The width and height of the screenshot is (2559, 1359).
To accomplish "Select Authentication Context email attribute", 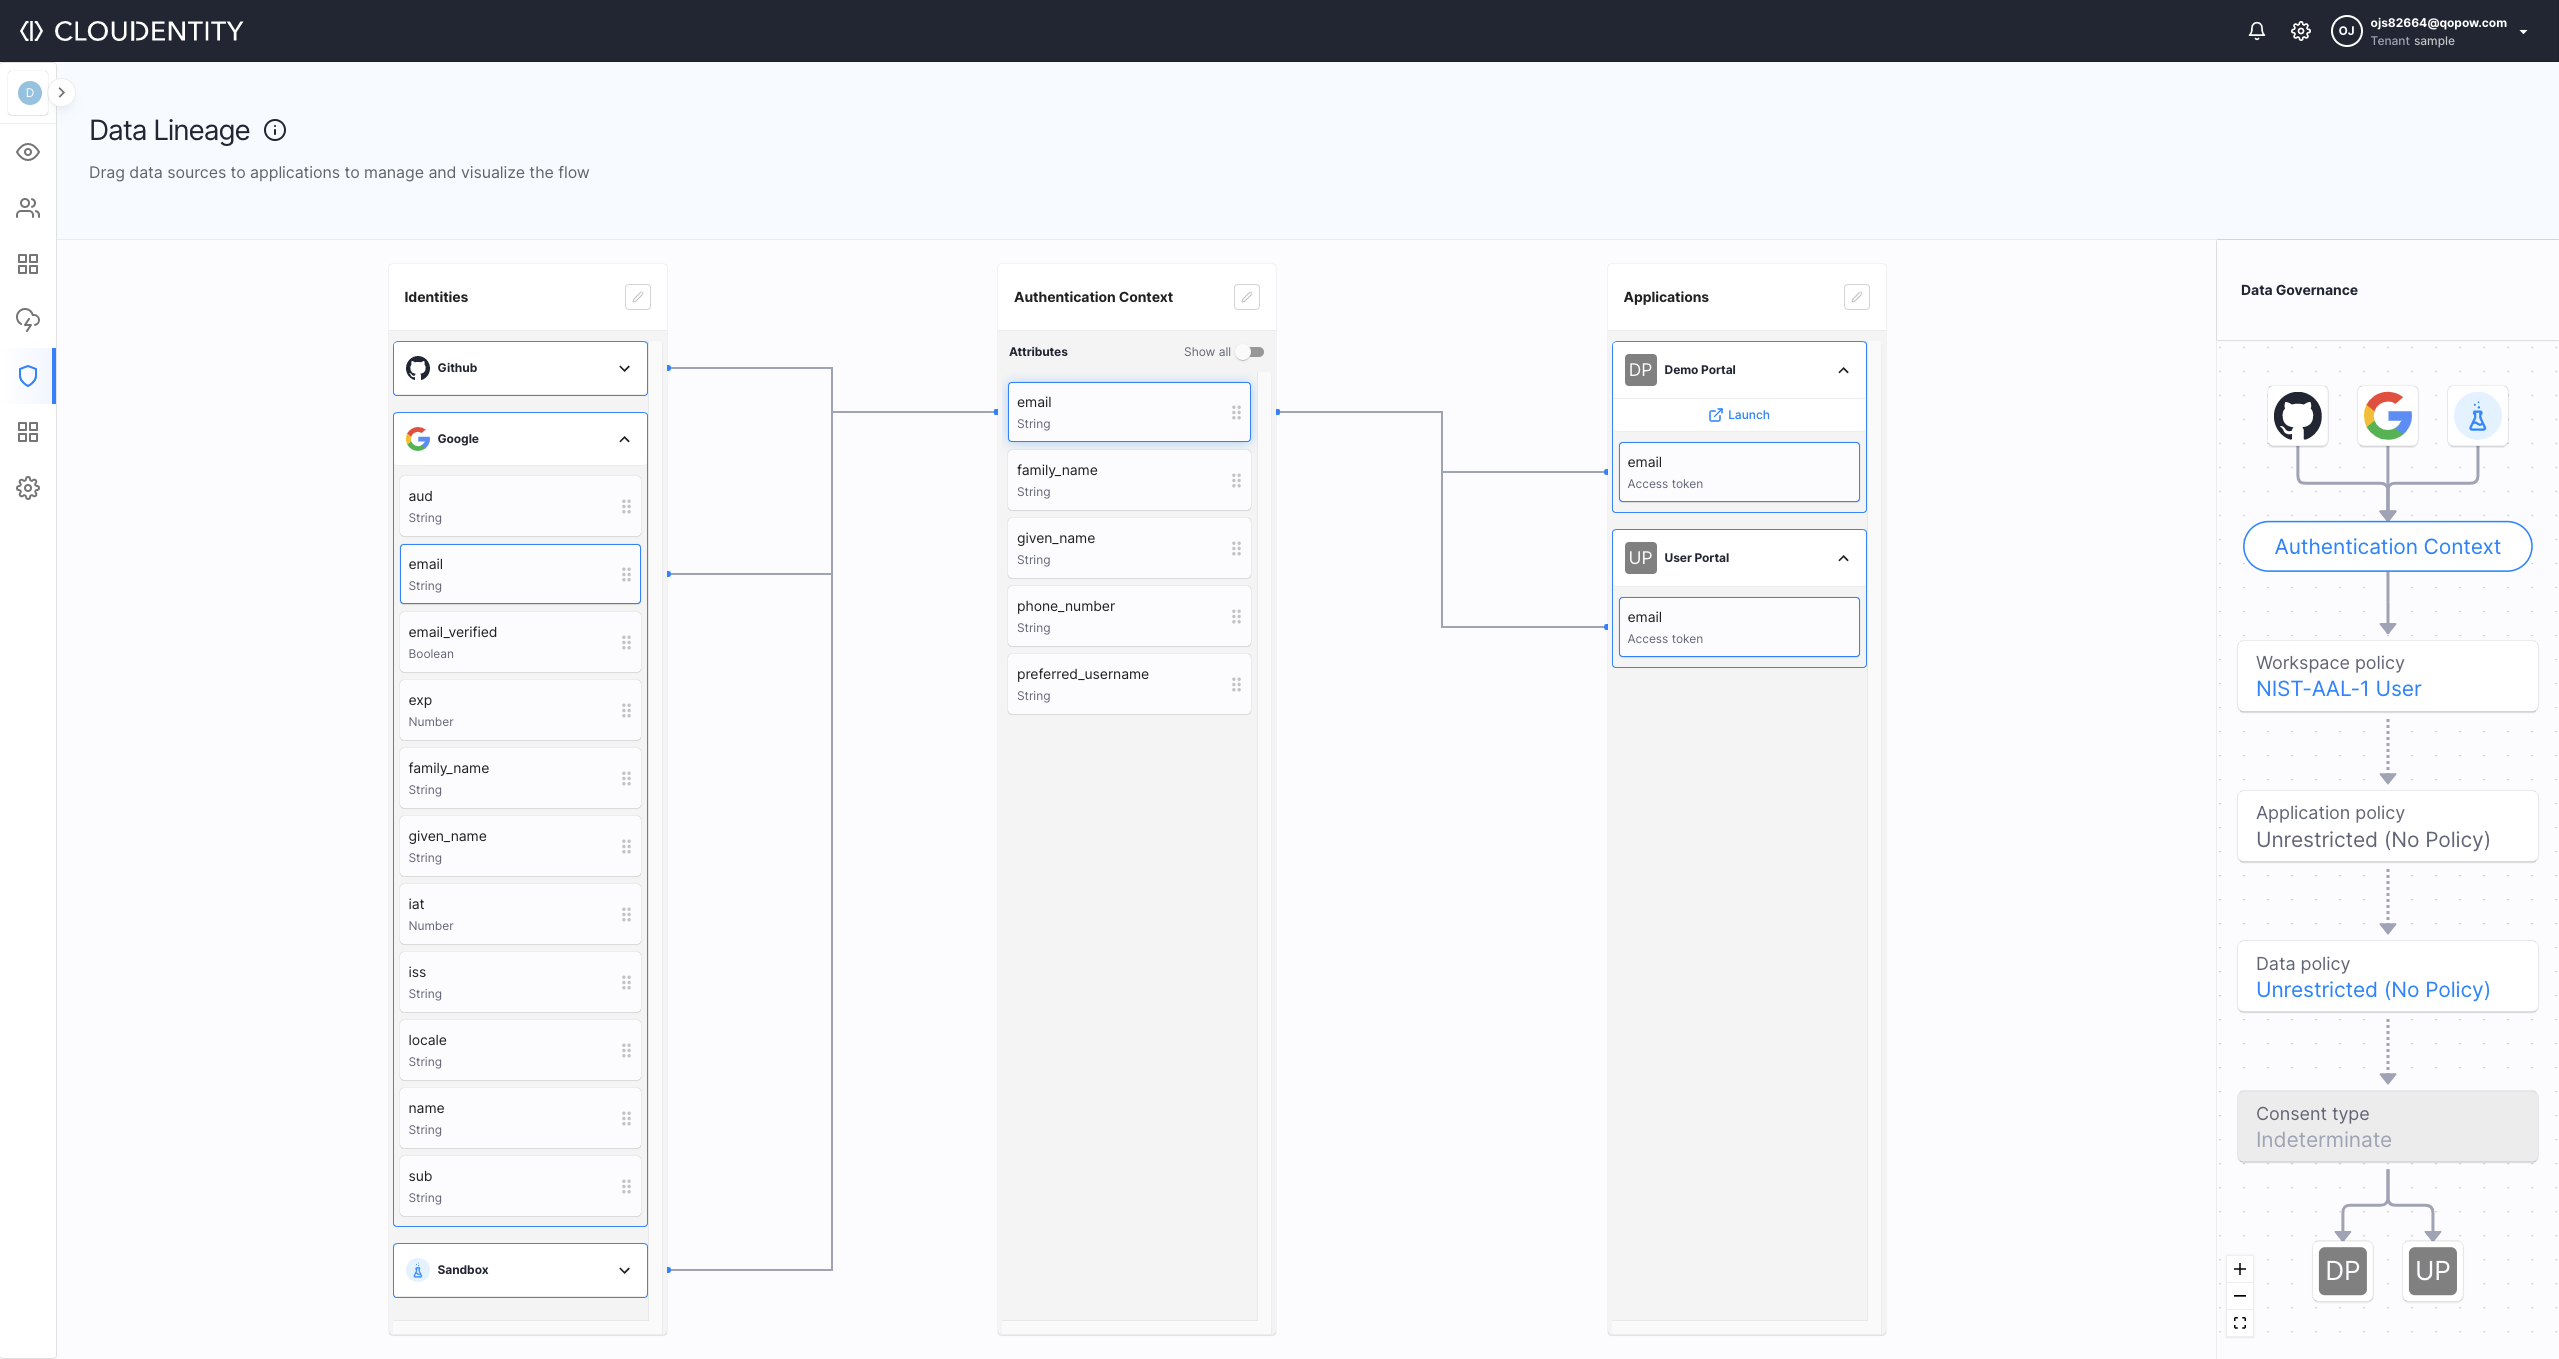I will [x=1129, y=412].
